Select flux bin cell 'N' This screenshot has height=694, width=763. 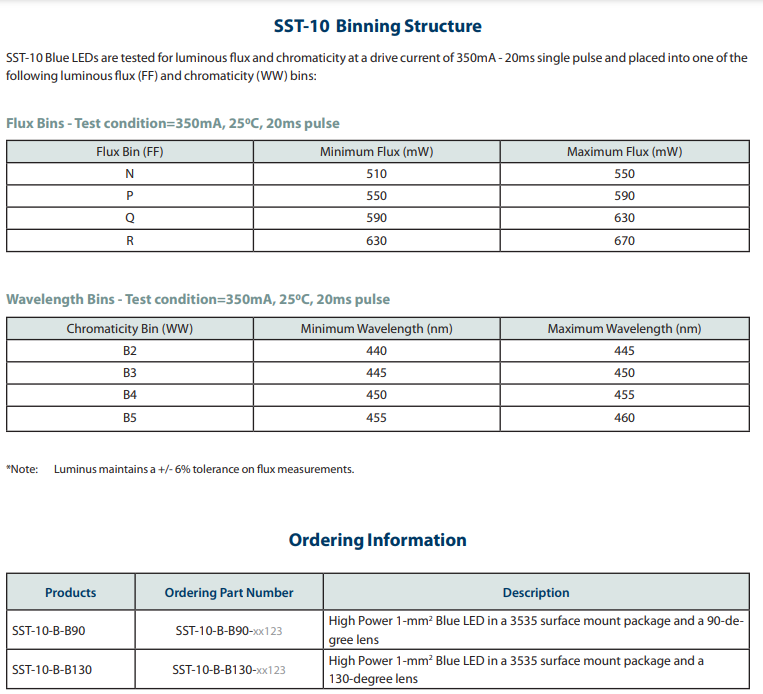pos(130,174)
